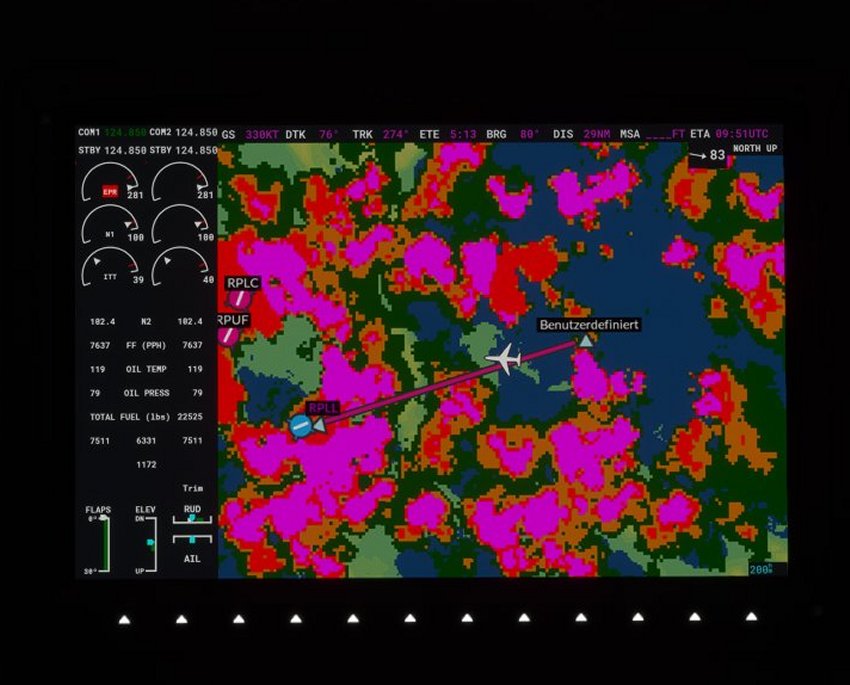The width and height of the screenshot is (850, 685).
Task: Click the wind arrow indicator showing 83
Action: pos(707,155)
